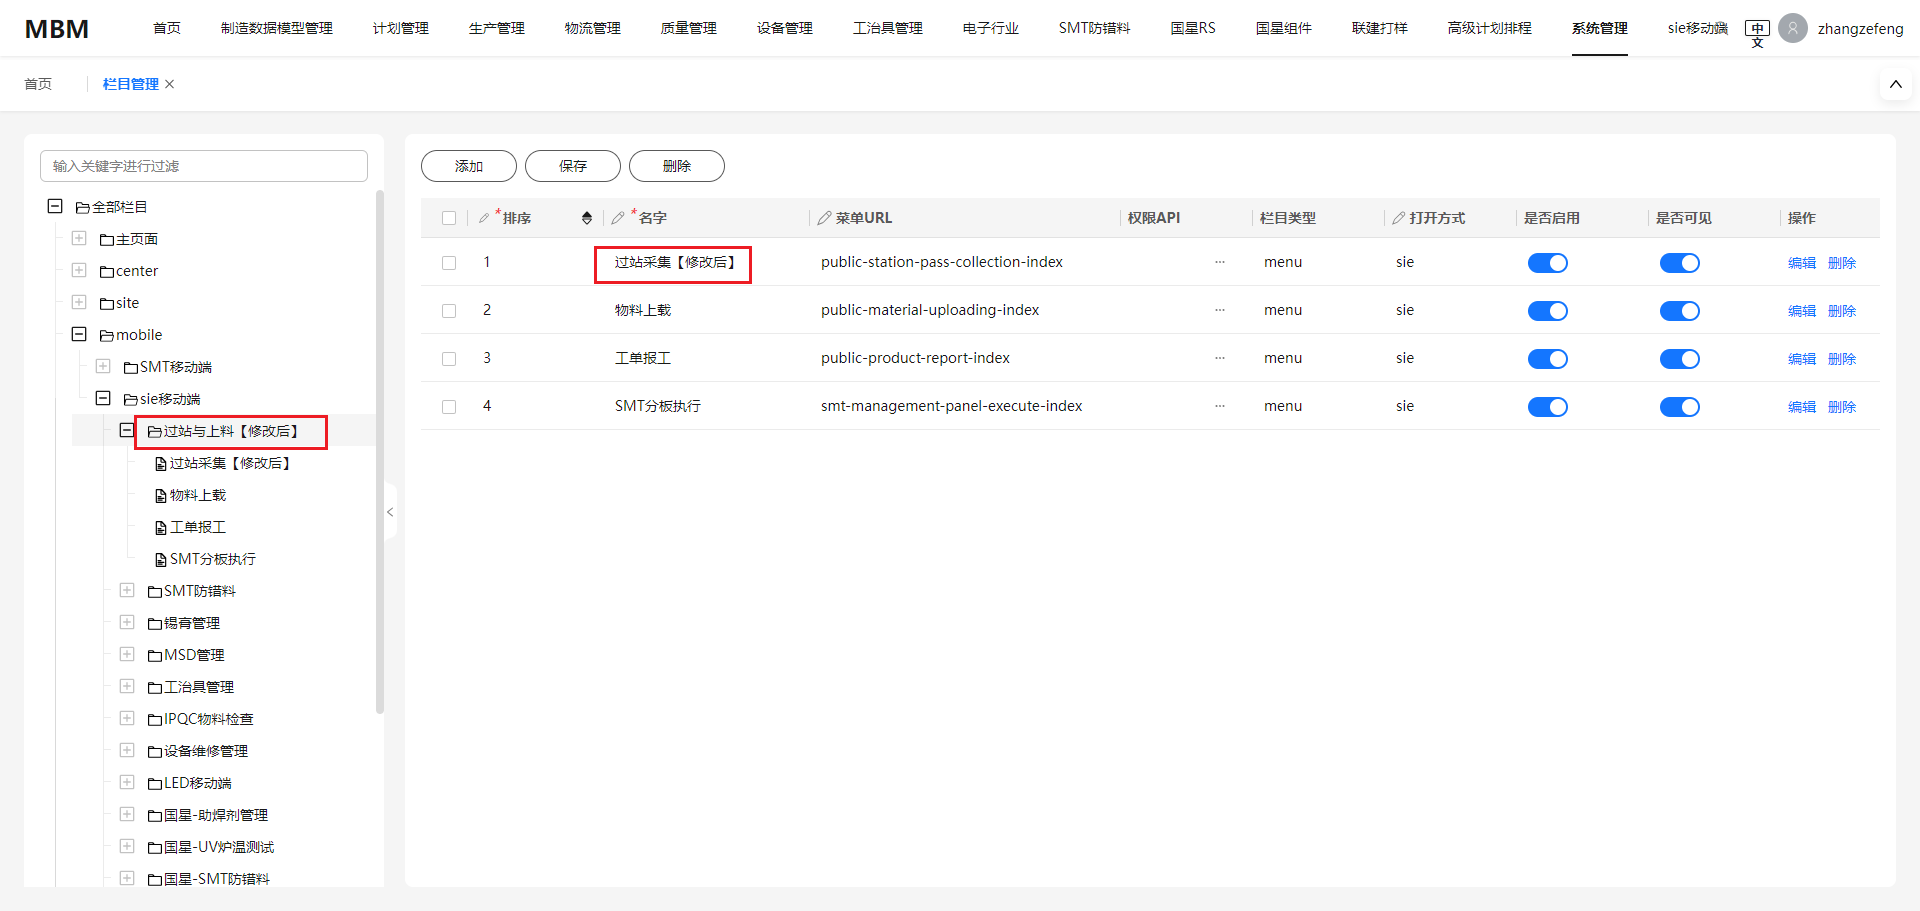
Task: Collapse the left tree panel handle
Action: click(390, 512)
